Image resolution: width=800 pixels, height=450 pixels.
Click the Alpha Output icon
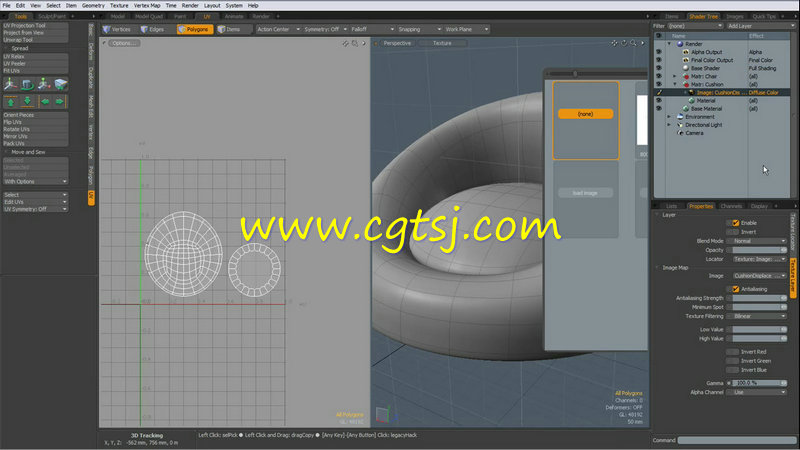[686, 52]
